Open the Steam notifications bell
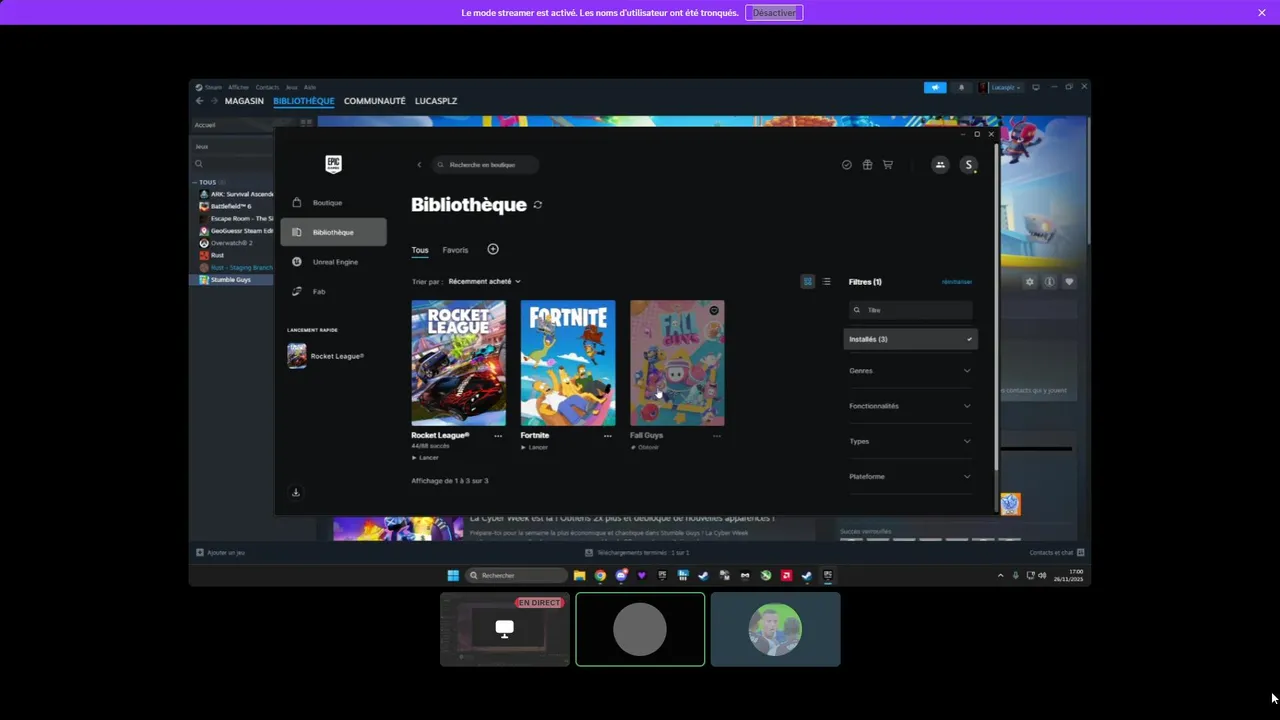1280x720 pixels. coord(962,87)
